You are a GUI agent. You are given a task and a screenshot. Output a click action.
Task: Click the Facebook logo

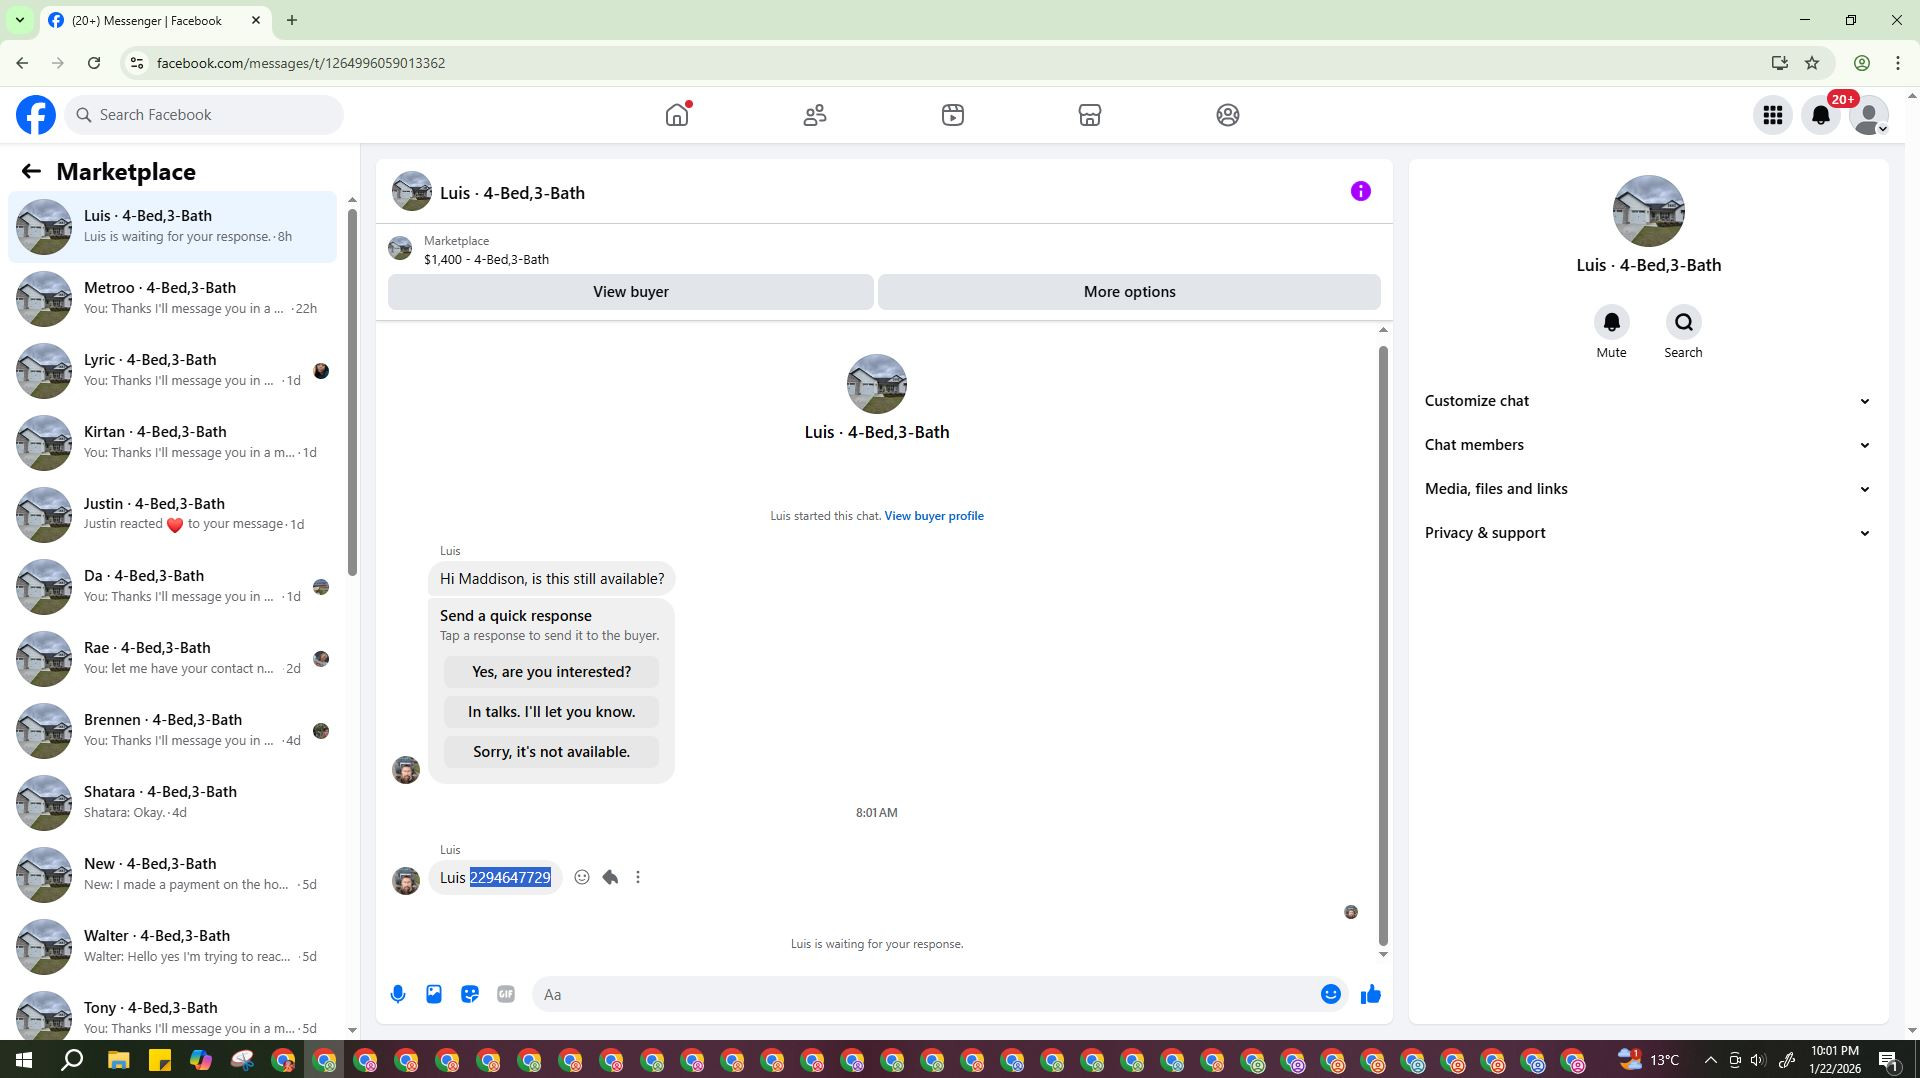36,115
